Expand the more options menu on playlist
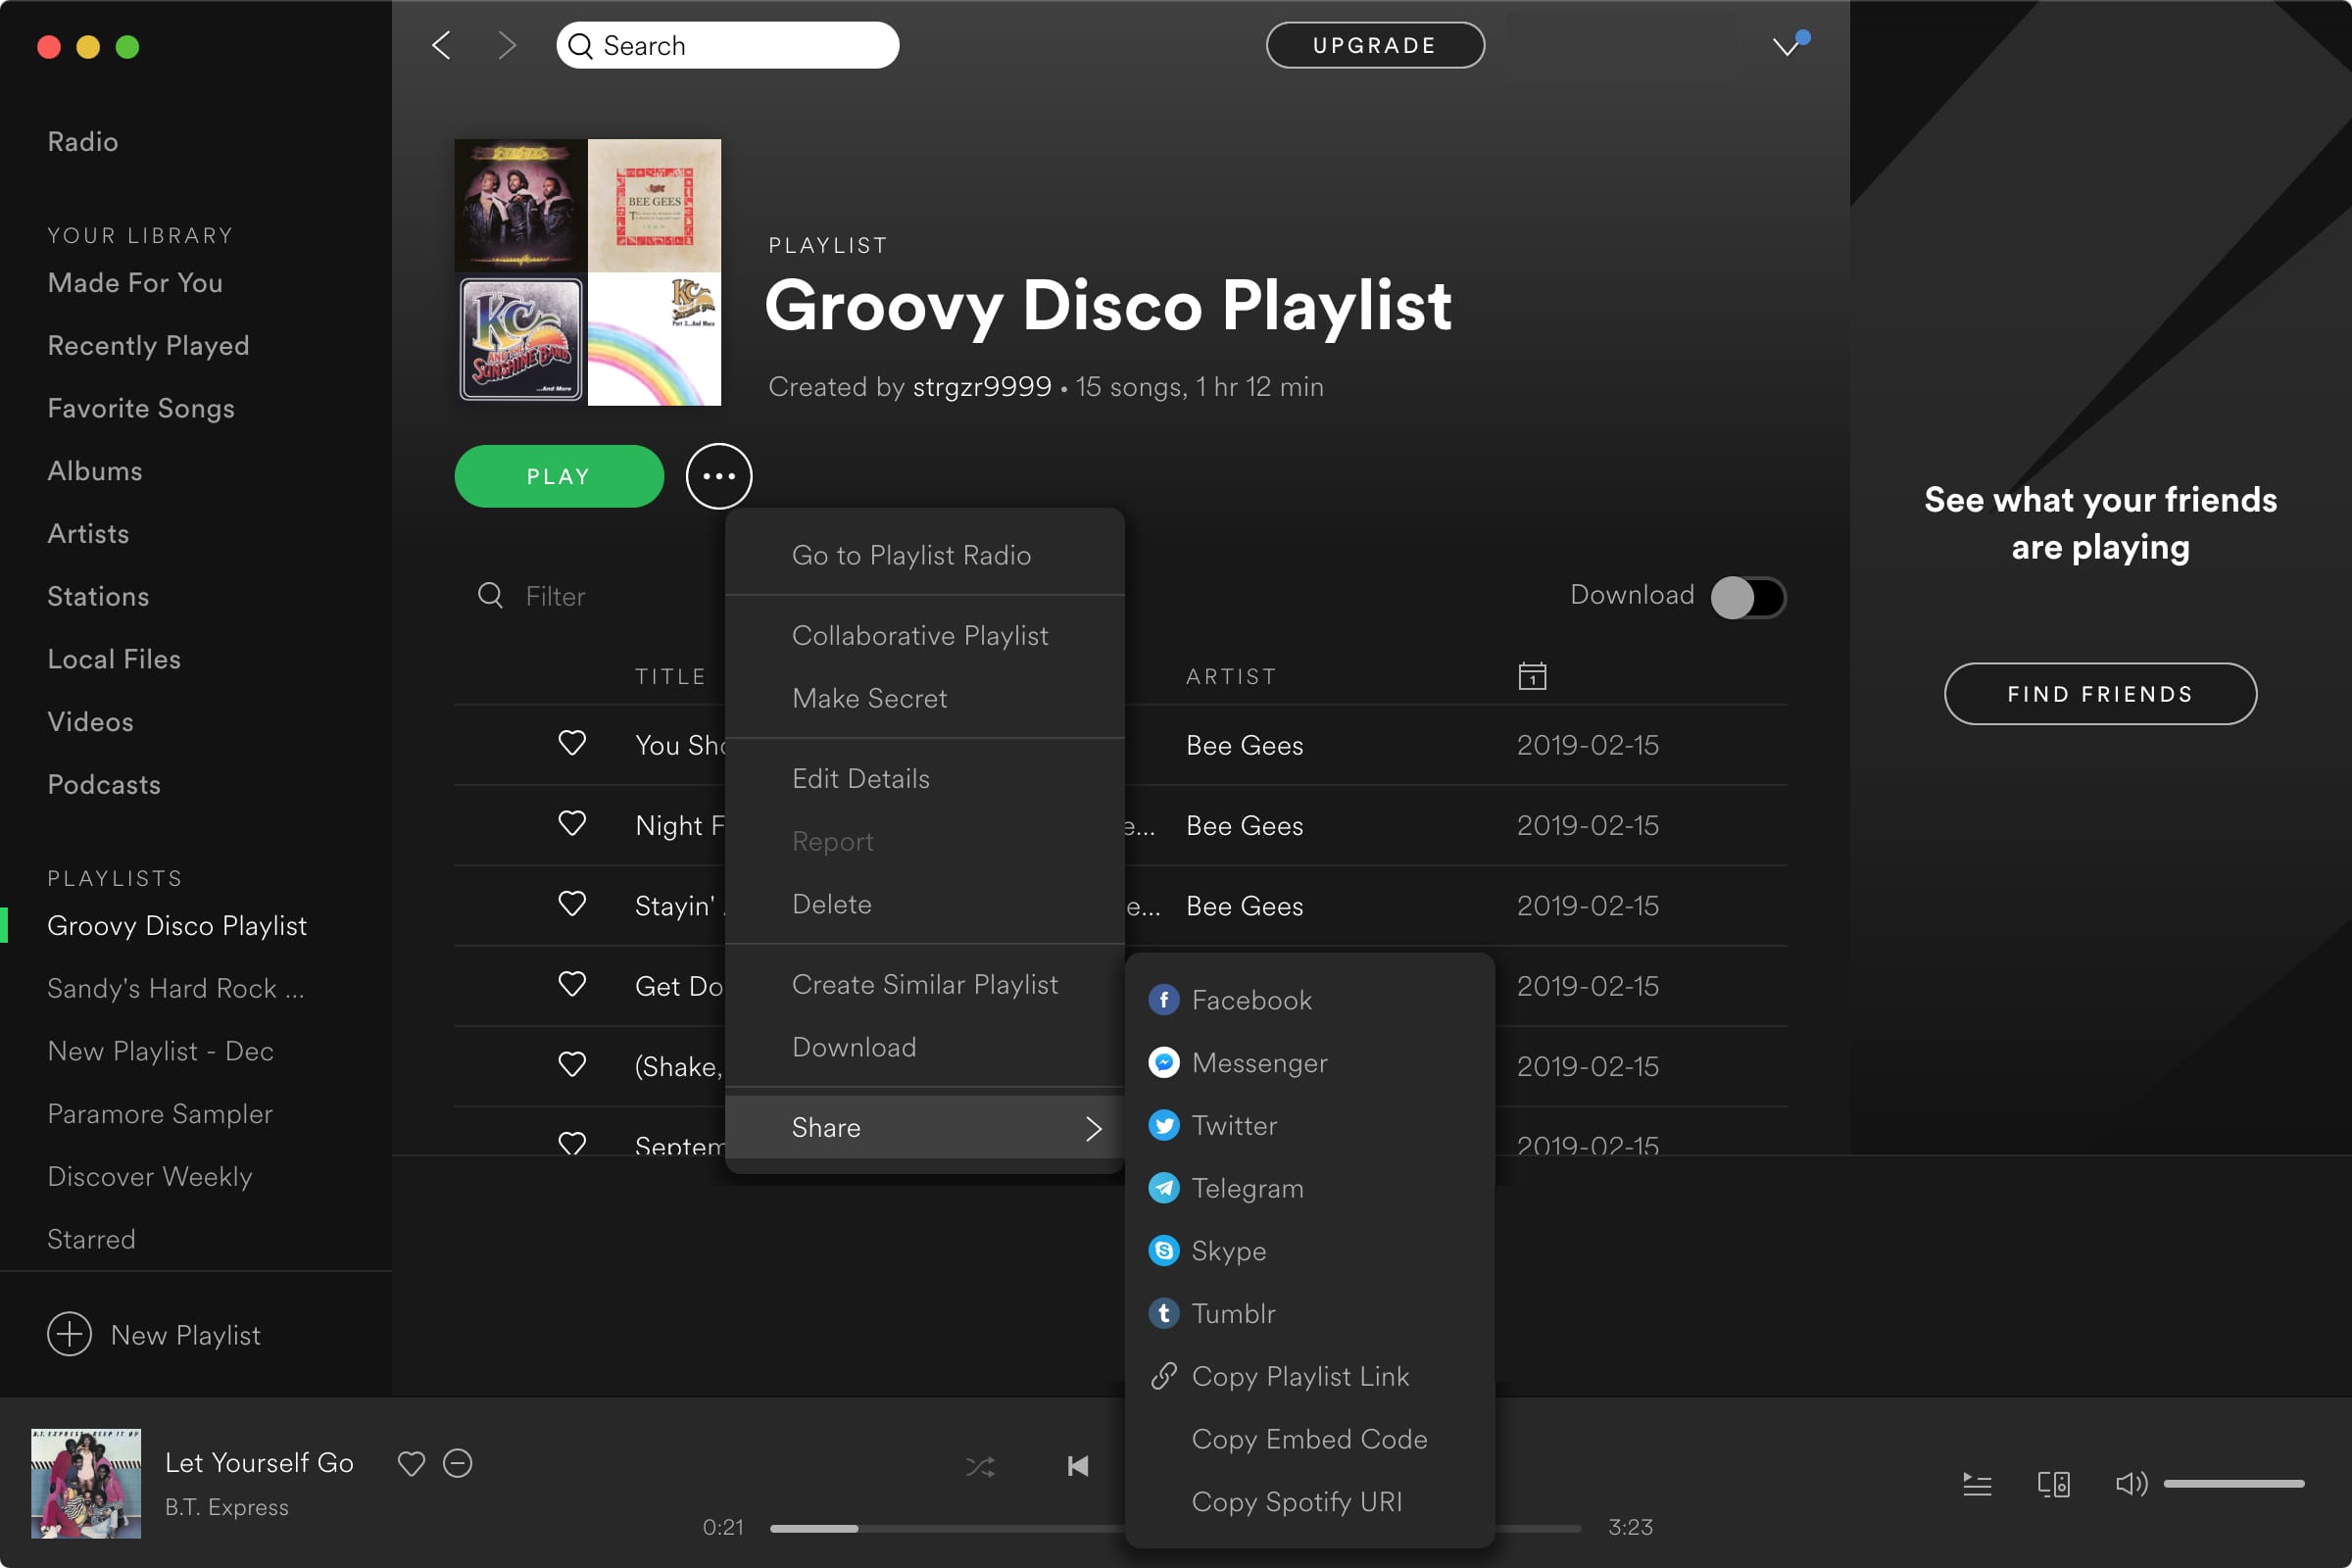 (719, 474)
